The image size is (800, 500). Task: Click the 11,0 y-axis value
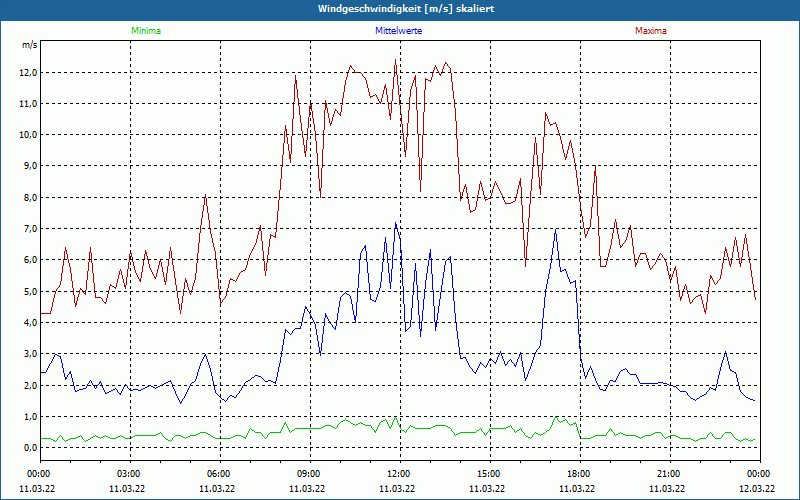(x=28, y=104)
